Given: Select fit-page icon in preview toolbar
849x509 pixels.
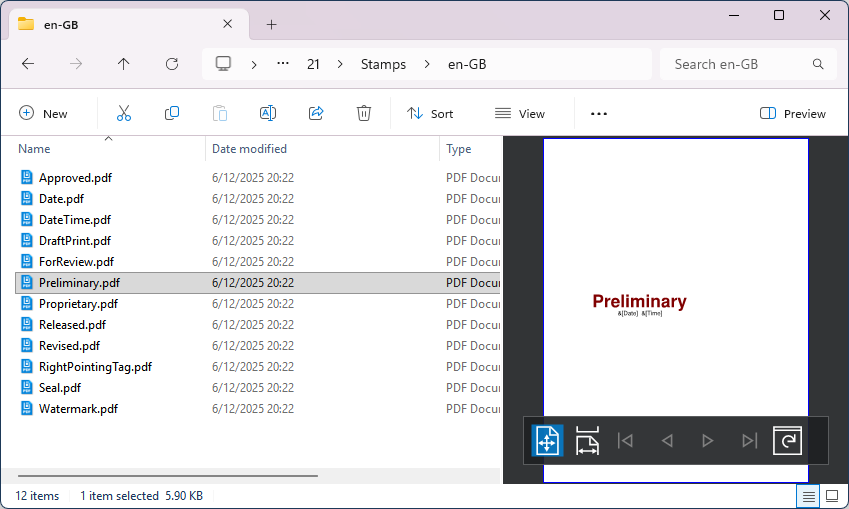Looking at the screenshot, I should pos(547,441).
